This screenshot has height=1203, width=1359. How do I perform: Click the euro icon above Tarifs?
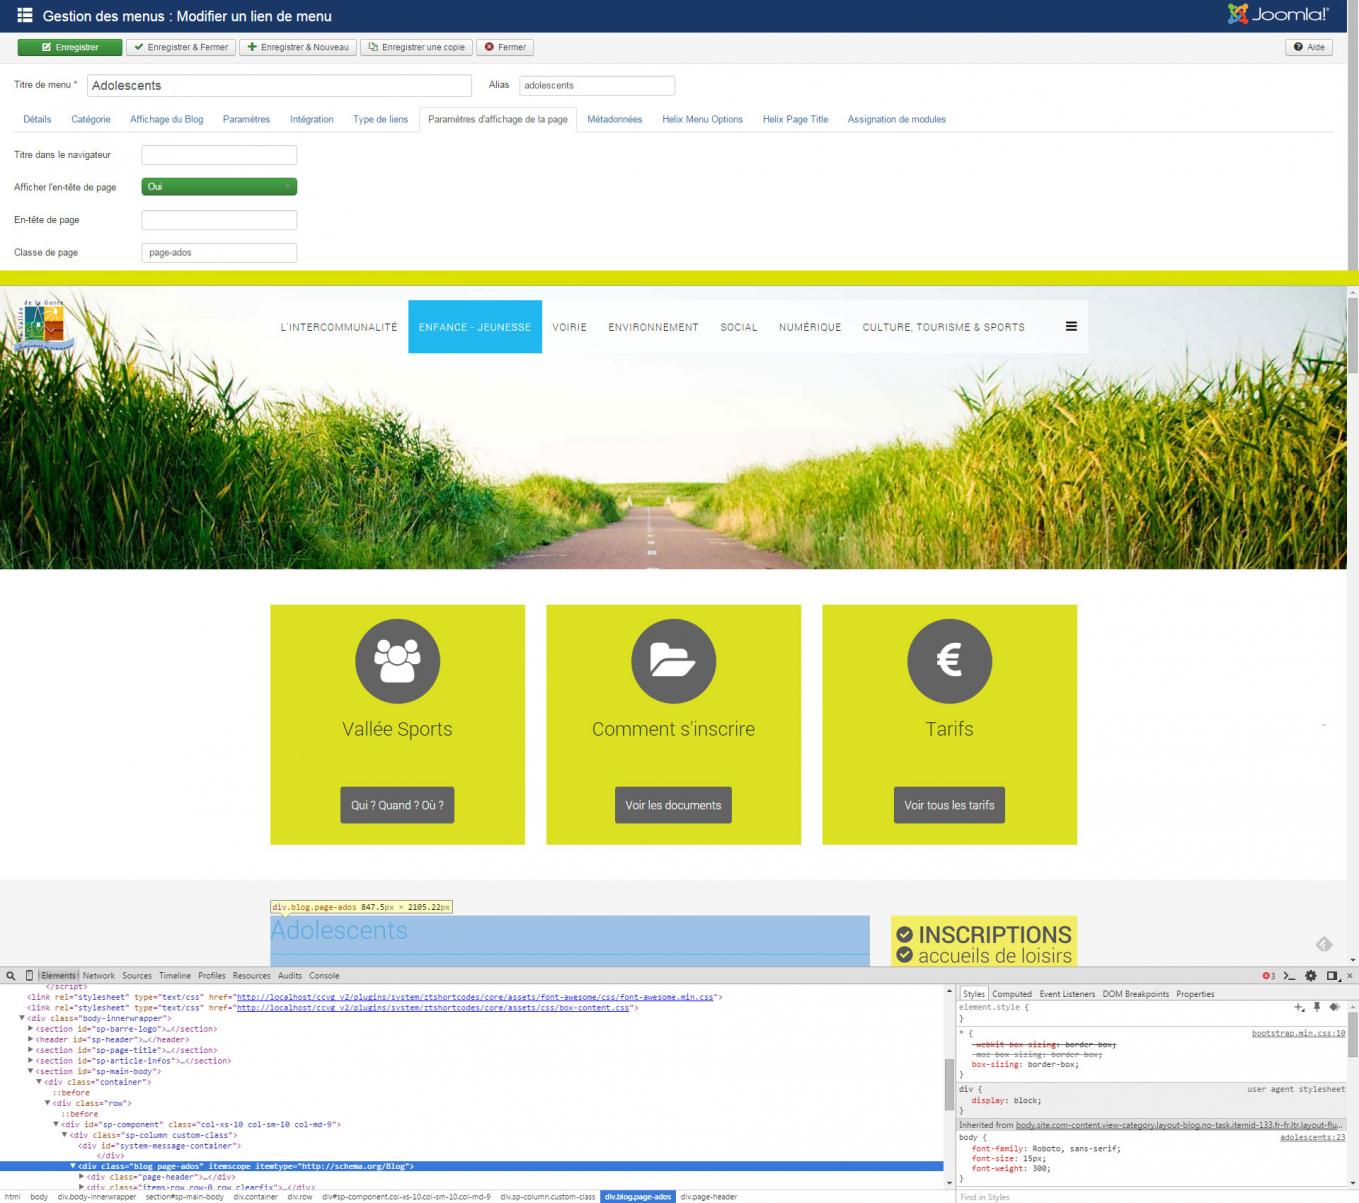(949, 661)
